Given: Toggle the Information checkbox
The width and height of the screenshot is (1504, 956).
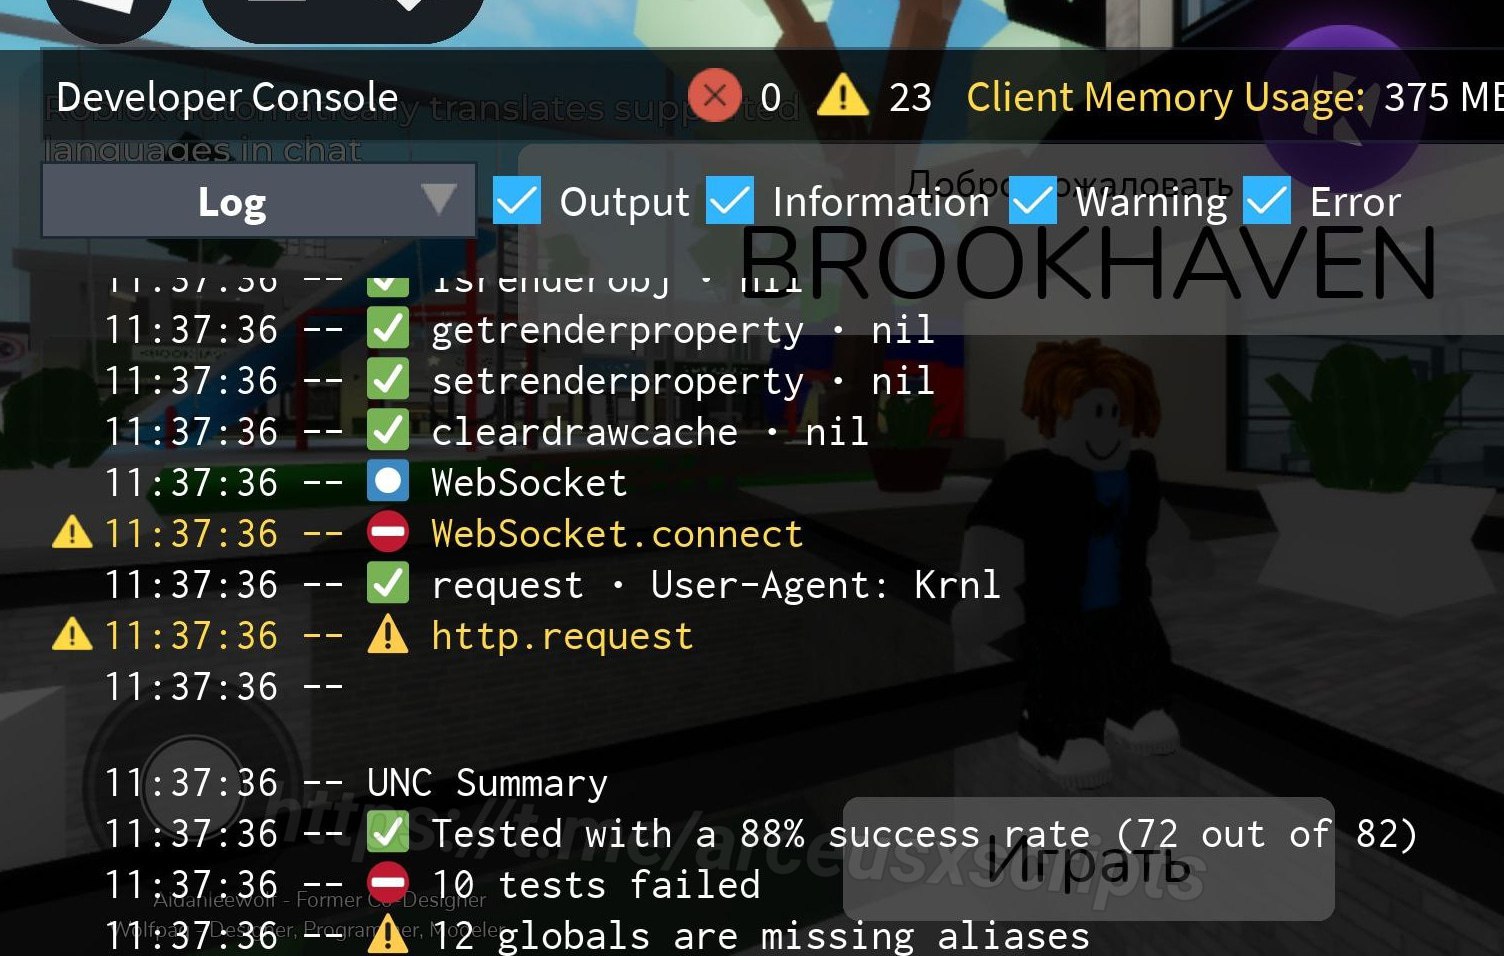Looking at the screenshot, I should (x=730, y=201).
